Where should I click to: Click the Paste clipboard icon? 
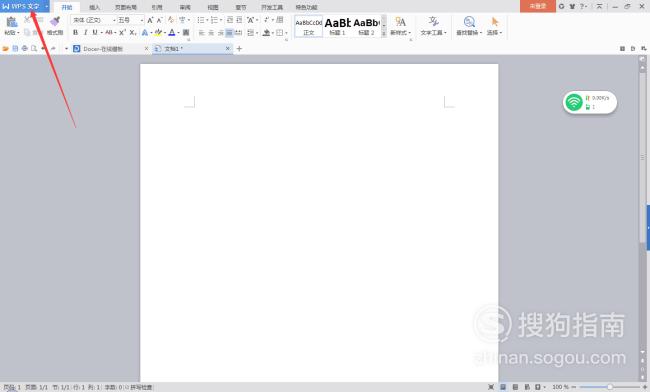click(12, 22)
